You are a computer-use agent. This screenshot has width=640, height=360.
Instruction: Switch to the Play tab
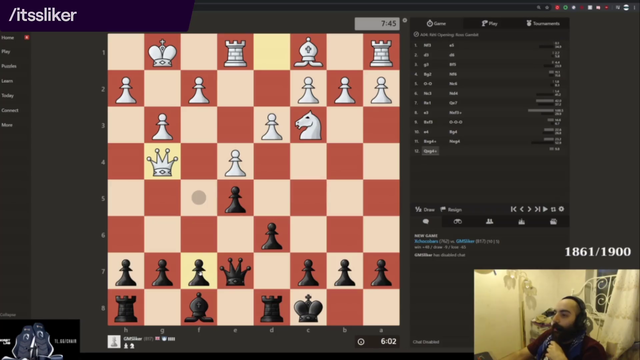[489, 23]
